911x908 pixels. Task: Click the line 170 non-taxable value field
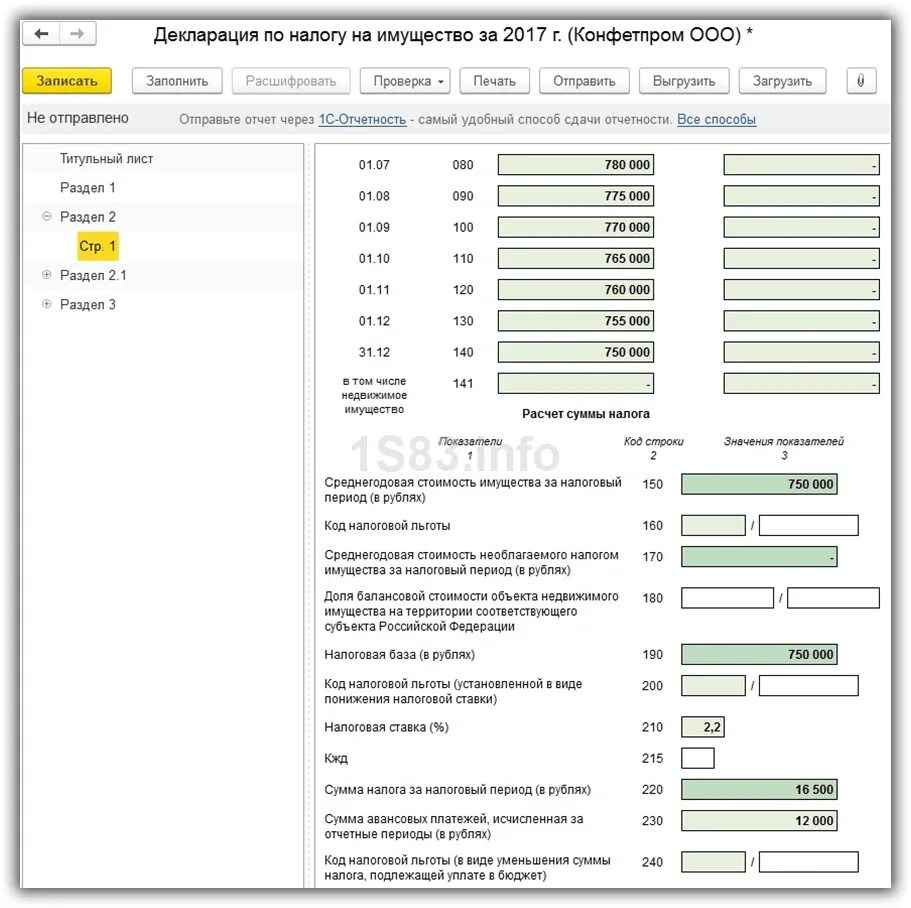pyautogui.click(x=759, y=557)
